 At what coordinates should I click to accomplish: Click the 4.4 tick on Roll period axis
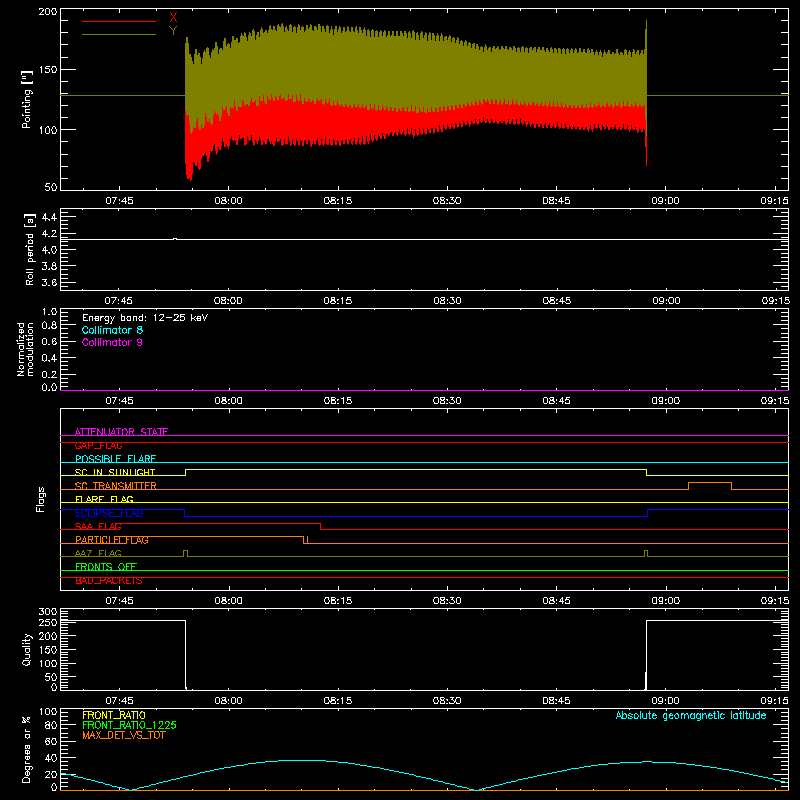click(49, 217)
